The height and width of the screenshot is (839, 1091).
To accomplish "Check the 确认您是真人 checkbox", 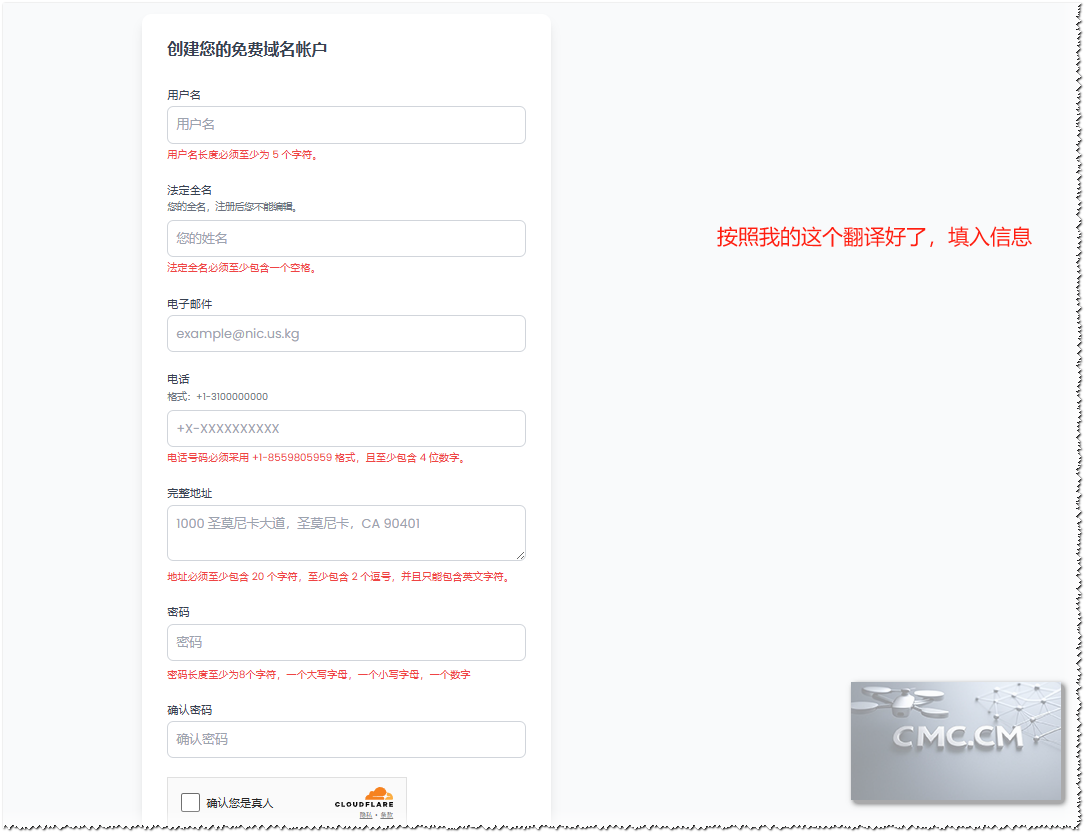I will (190, 802).
